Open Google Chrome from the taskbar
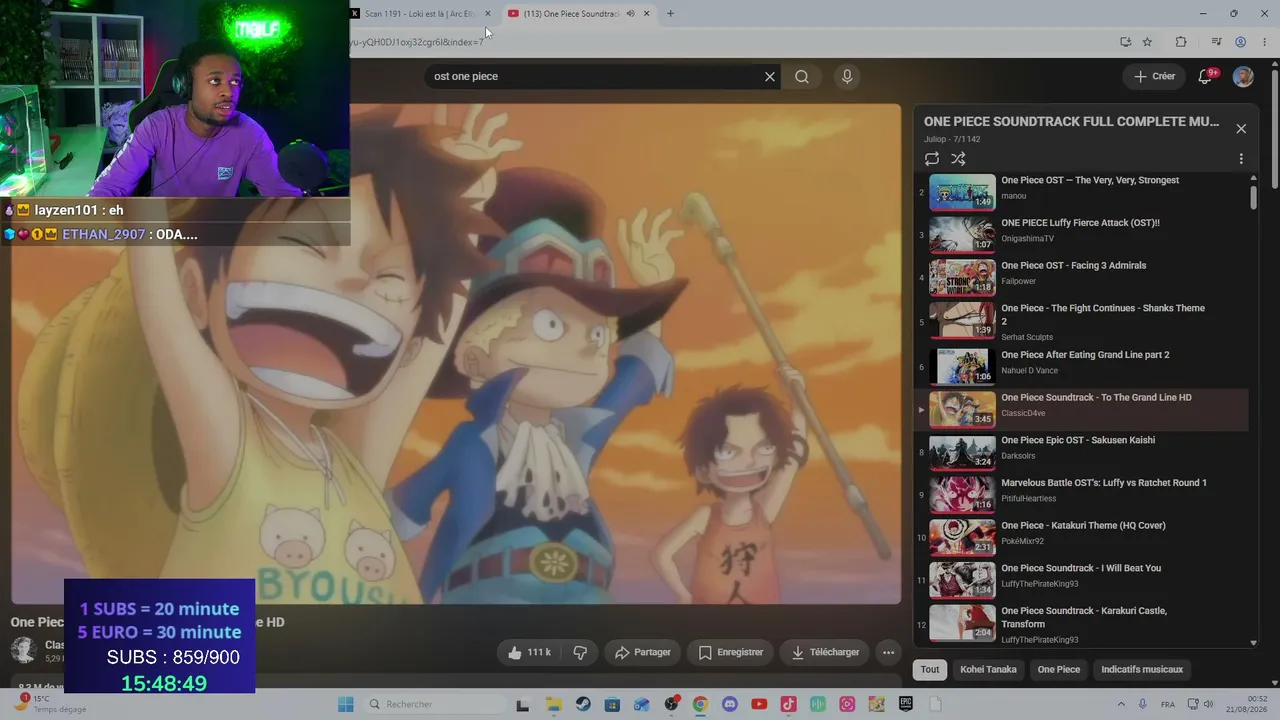 tap(700, 704)
